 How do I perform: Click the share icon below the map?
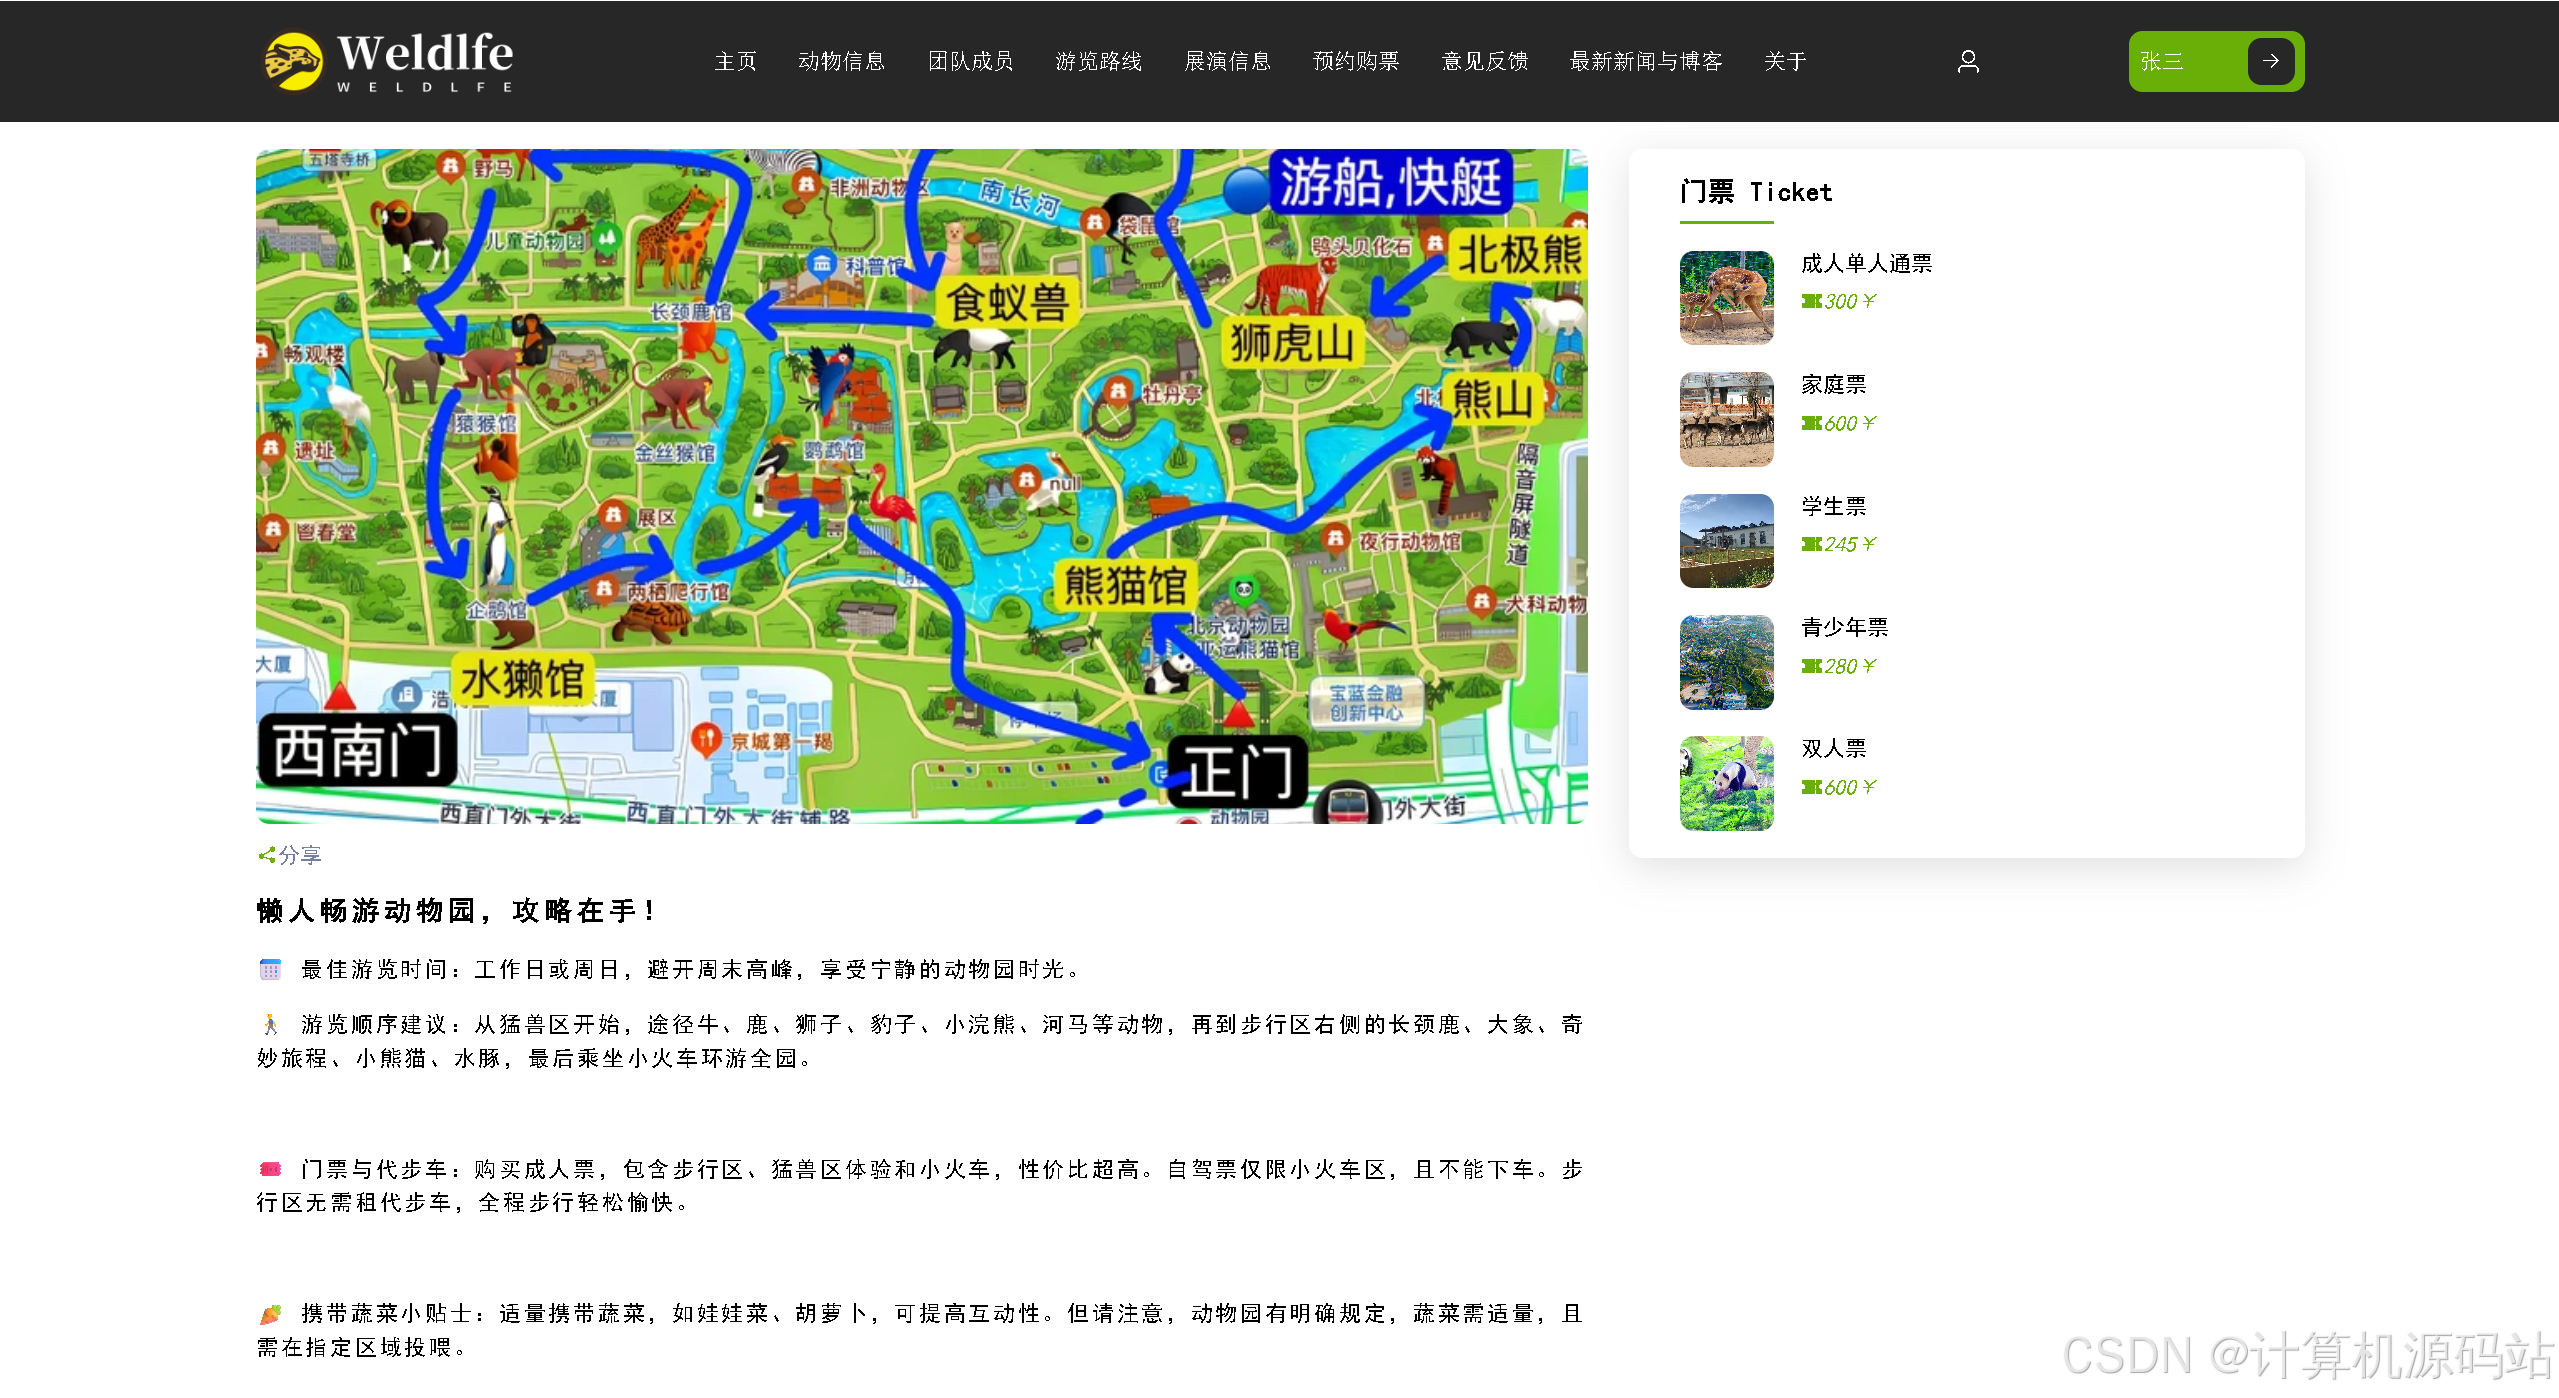(x=266, y=855)
